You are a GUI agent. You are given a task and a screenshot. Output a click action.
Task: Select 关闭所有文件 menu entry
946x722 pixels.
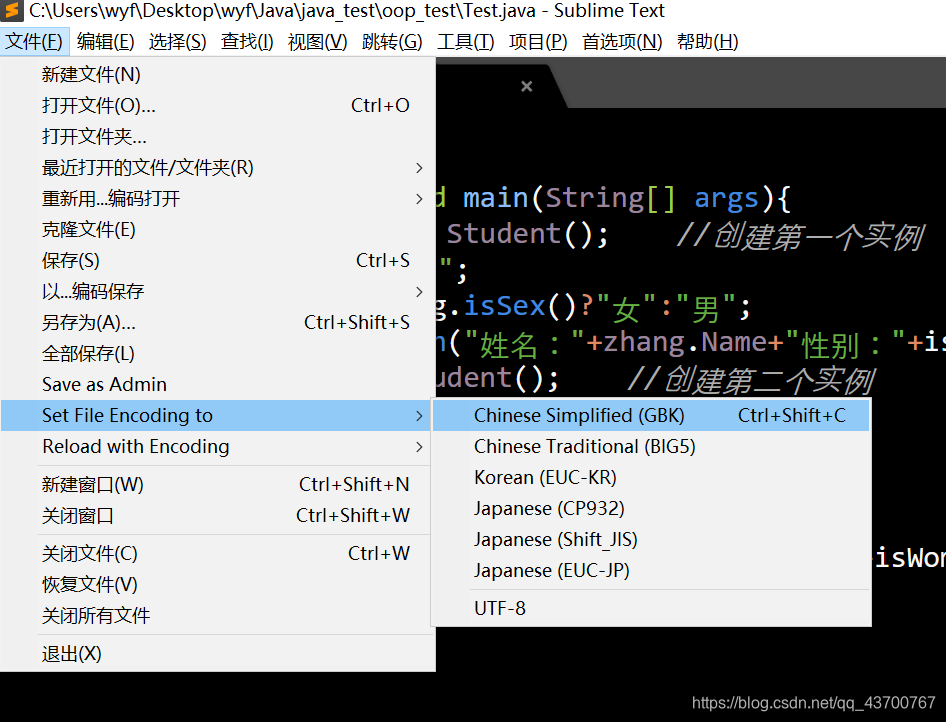click(x=217, y=616)
